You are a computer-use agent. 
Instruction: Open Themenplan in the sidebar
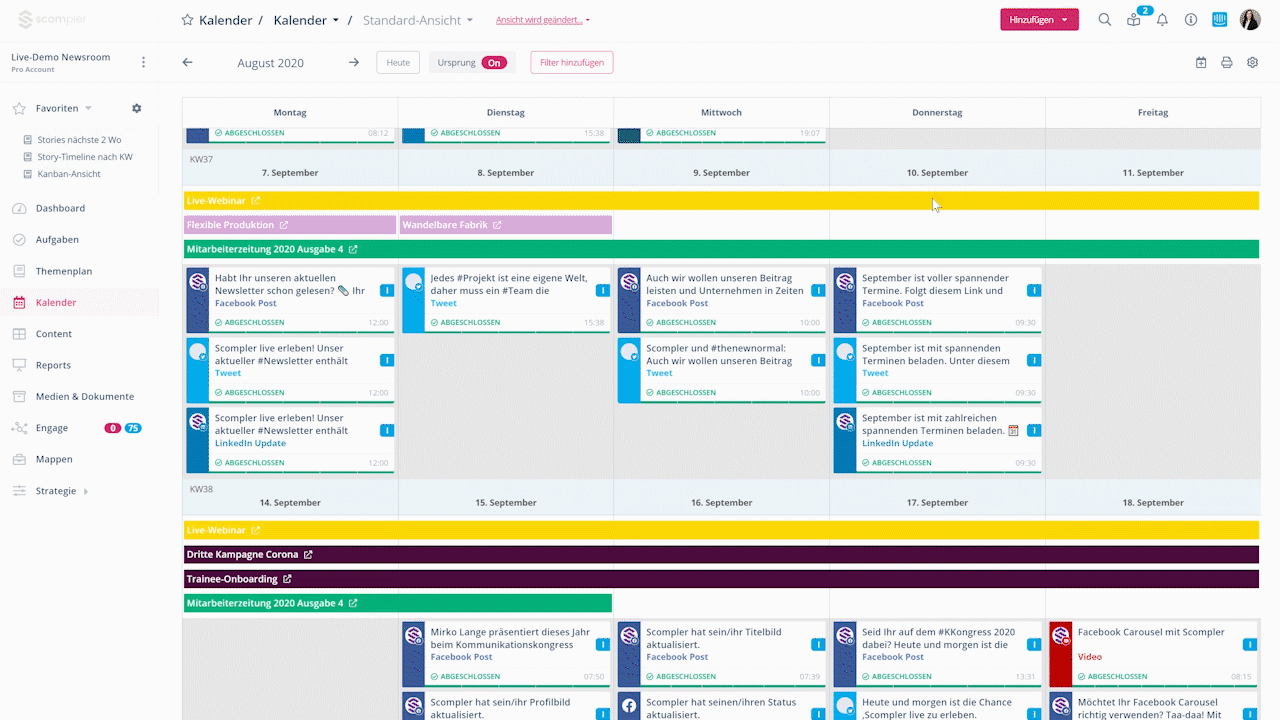[x=64, y=271]
